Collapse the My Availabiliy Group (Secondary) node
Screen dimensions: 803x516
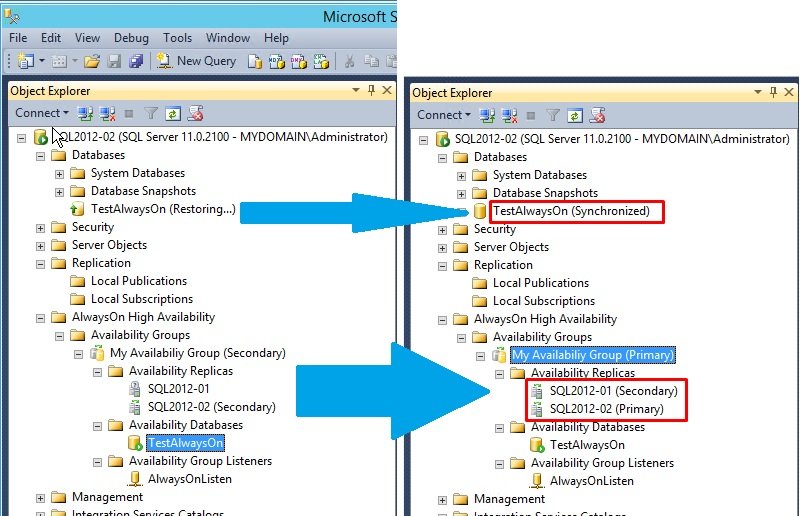tap(79, 353)
